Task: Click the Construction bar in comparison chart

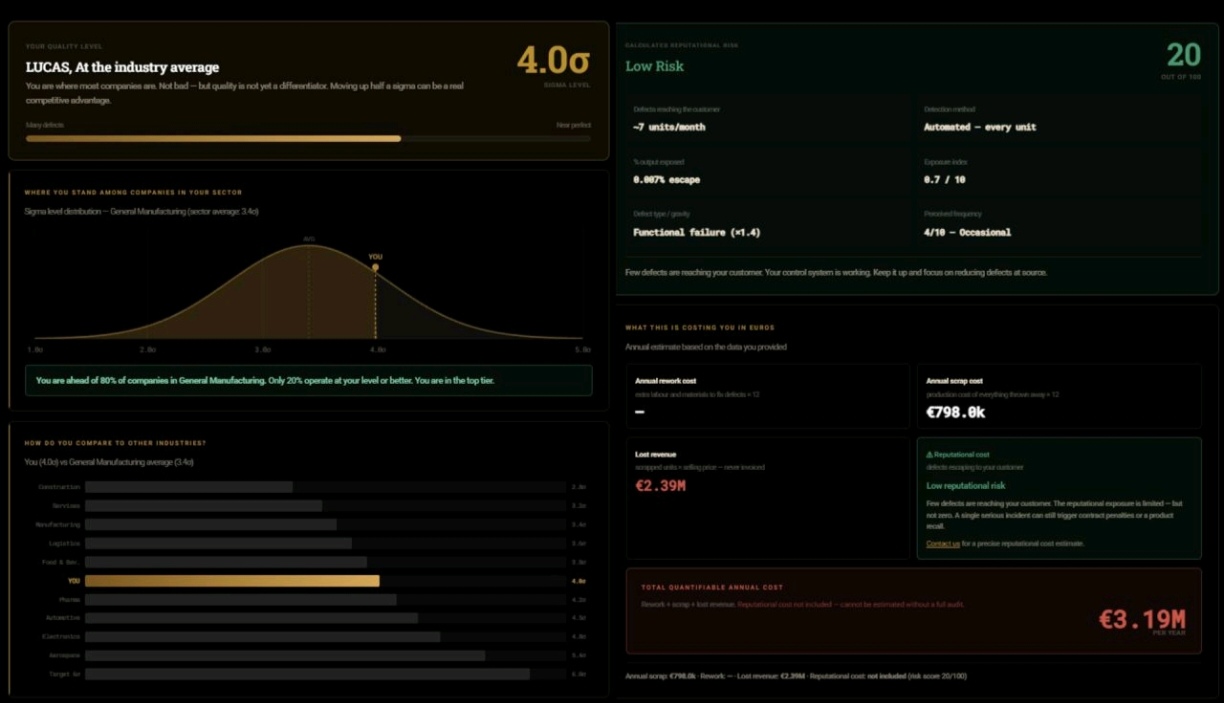Action: click(189, 487)
